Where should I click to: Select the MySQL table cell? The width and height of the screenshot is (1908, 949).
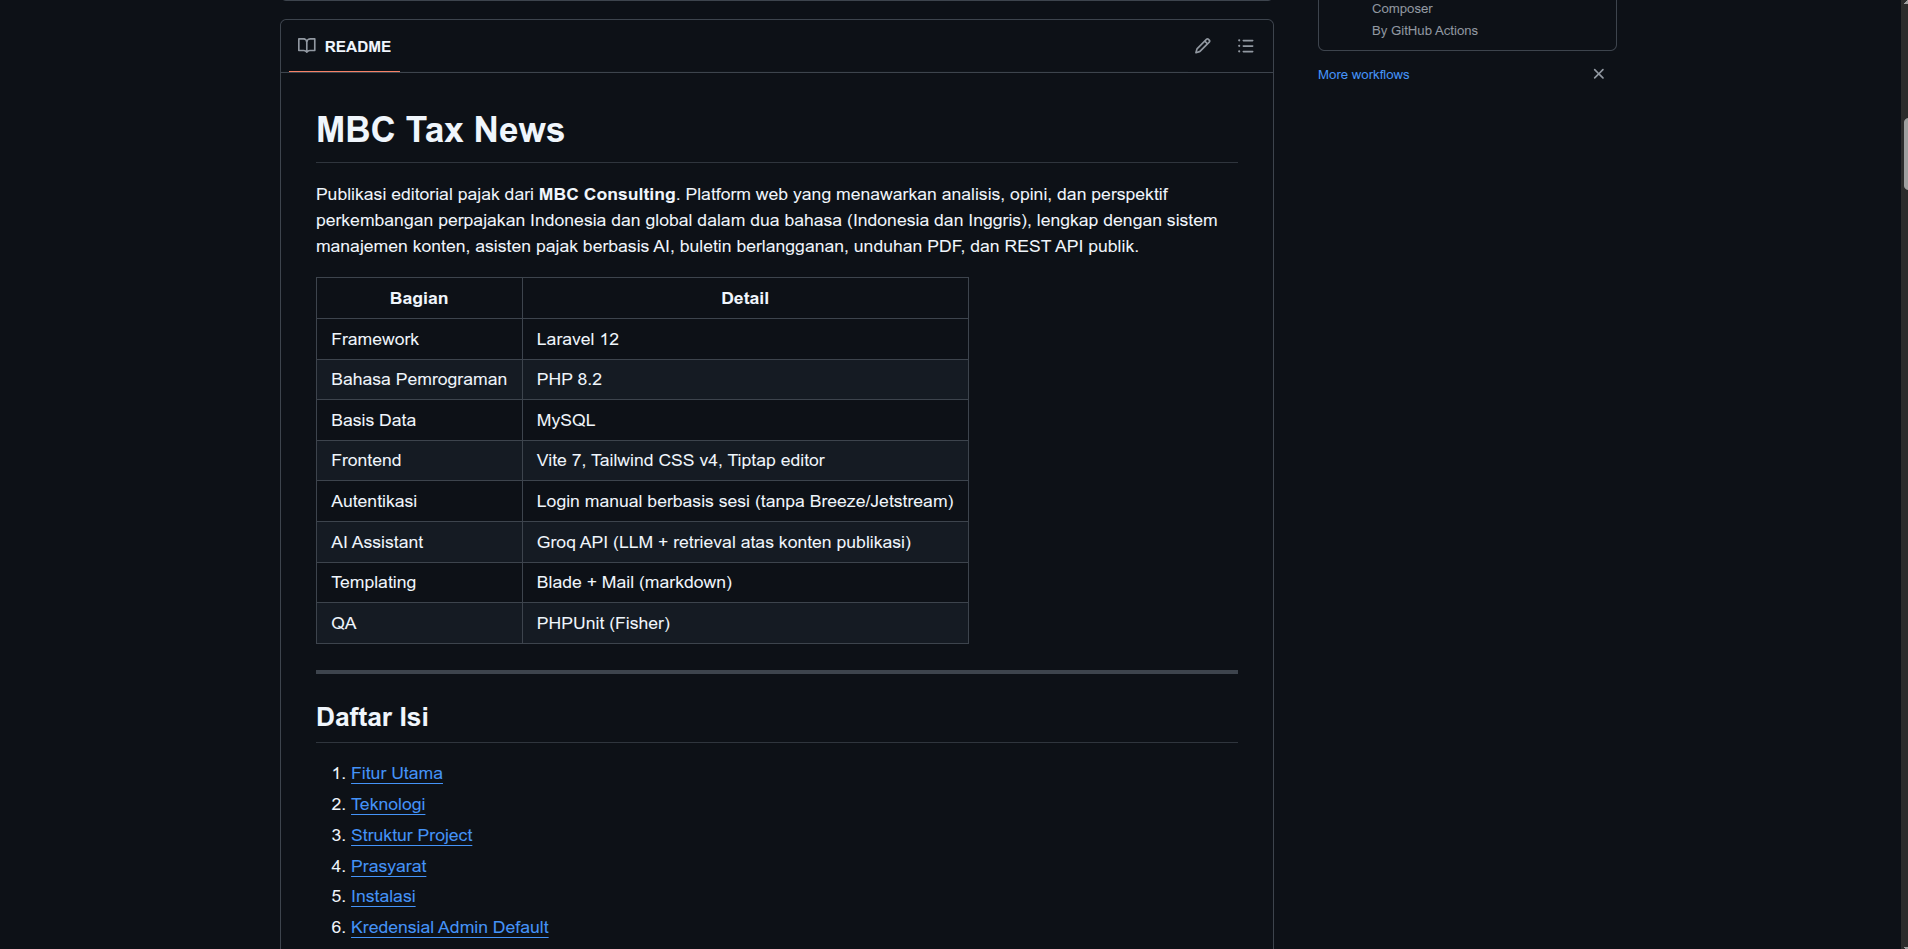click(745, 420)
